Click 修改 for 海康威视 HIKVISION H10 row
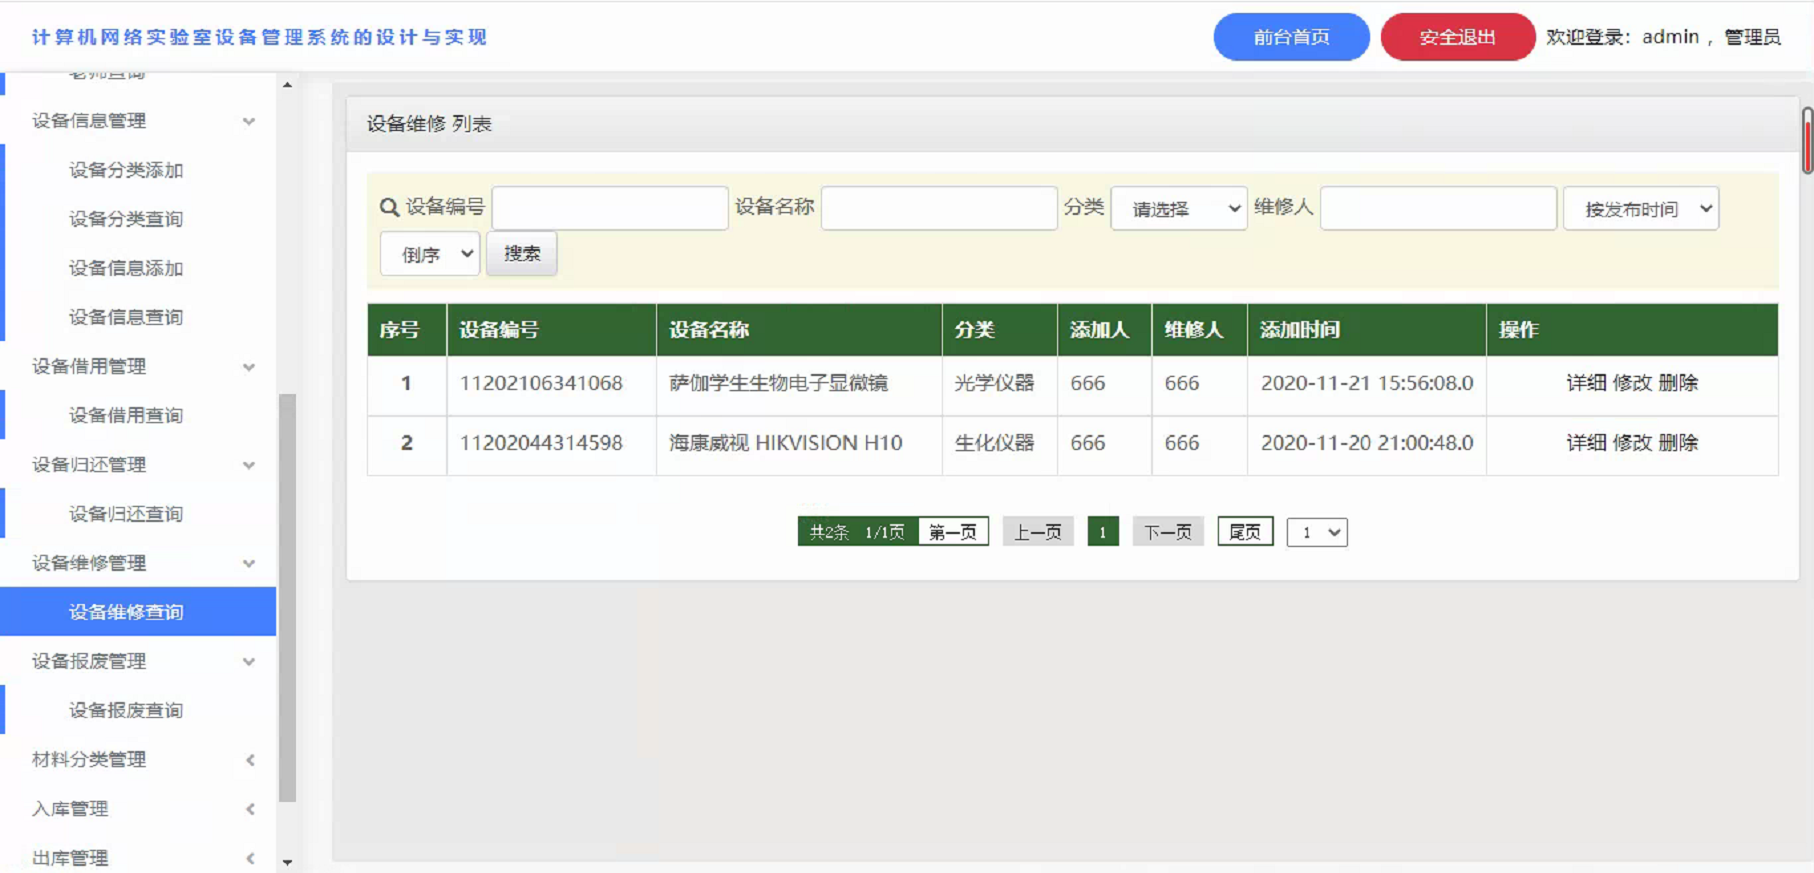This screenshot has height=873, width=1814. click(x=1632, y=443)
